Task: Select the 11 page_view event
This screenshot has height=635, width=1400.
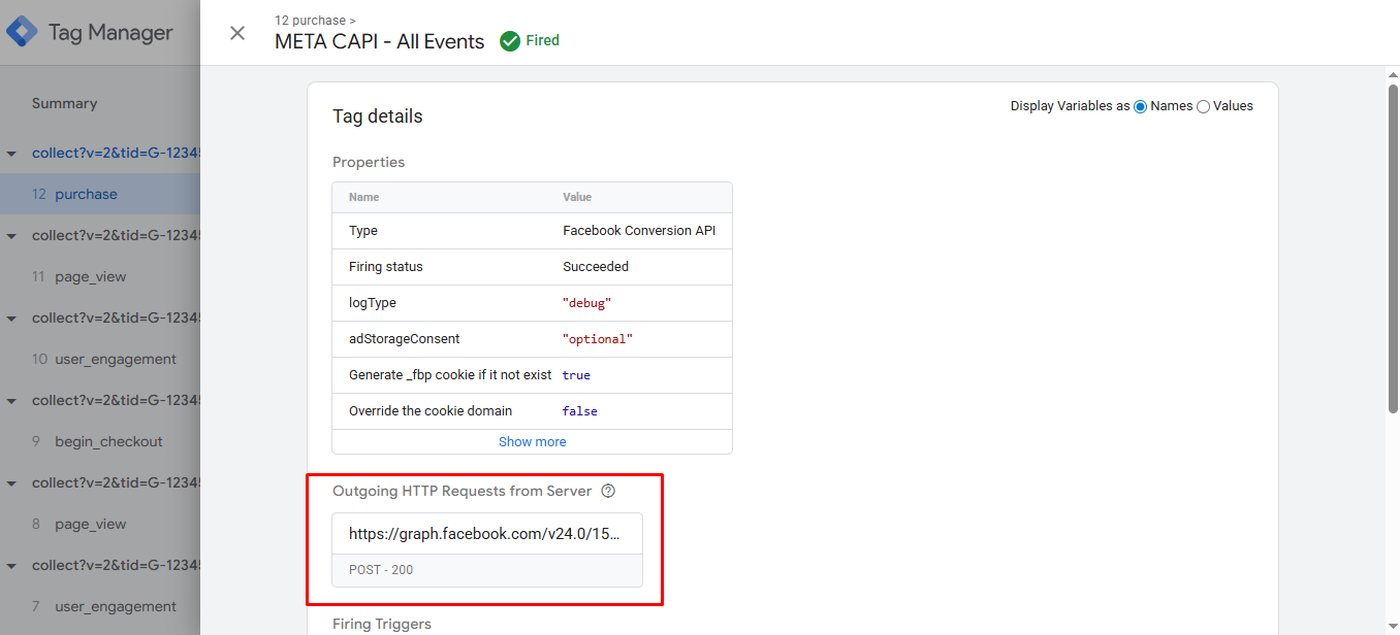Action: click(100, 277)
